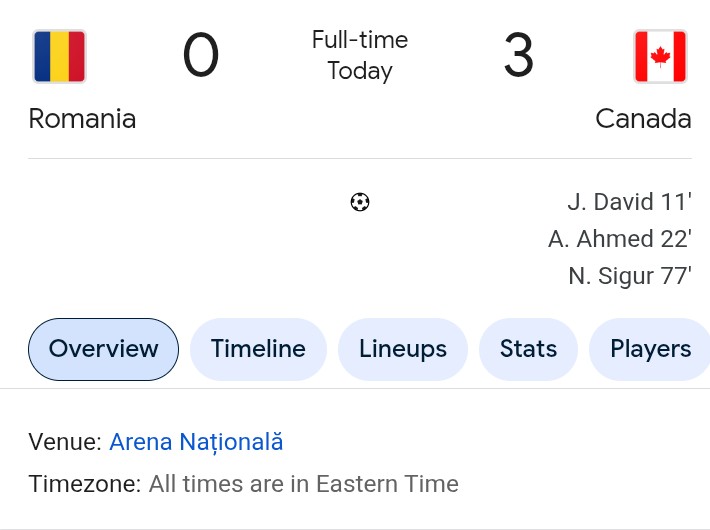Open the Arena Națională venue link
The image size is (710, 530).
196,442
